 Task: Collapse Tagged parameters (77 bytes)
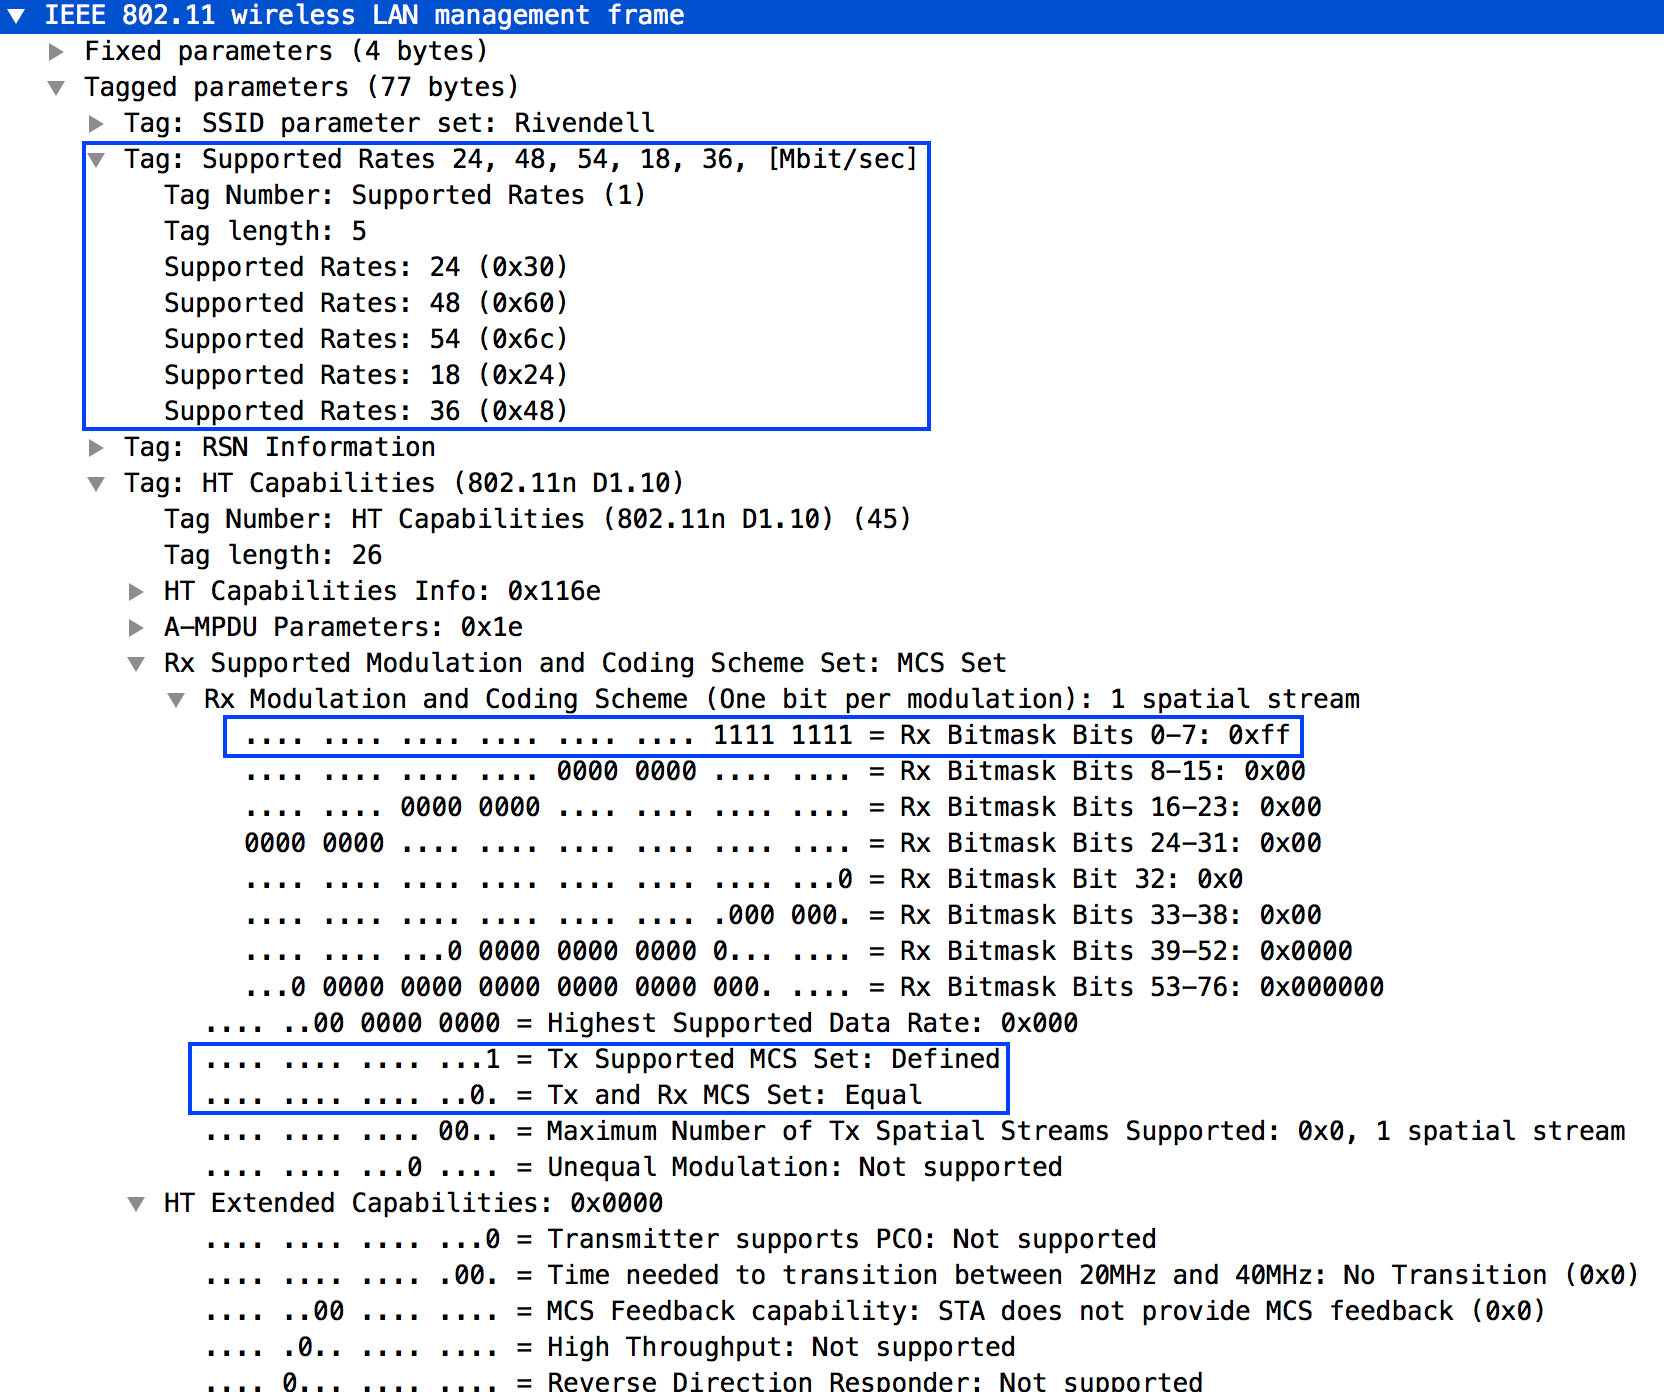click(x=56, y=88)
